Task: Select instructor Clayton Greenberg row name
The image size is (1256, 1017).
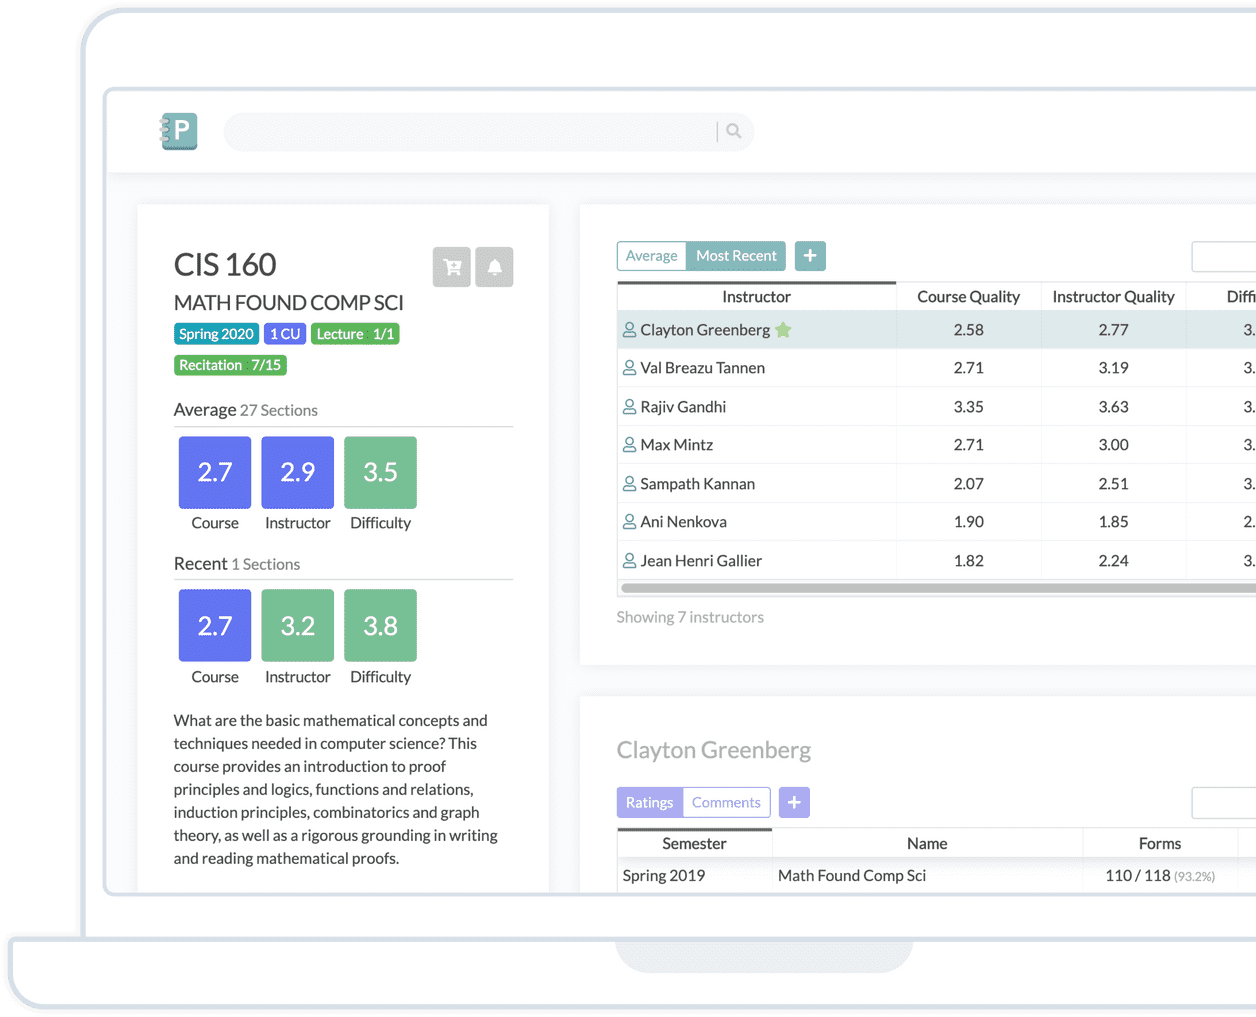Action: click(x=705, y=330)
